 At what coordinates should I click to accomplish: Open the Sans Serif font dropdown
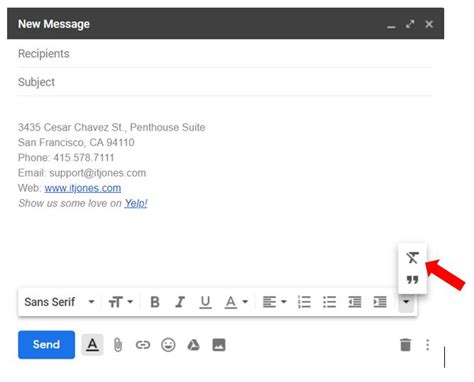click(59, 302)
